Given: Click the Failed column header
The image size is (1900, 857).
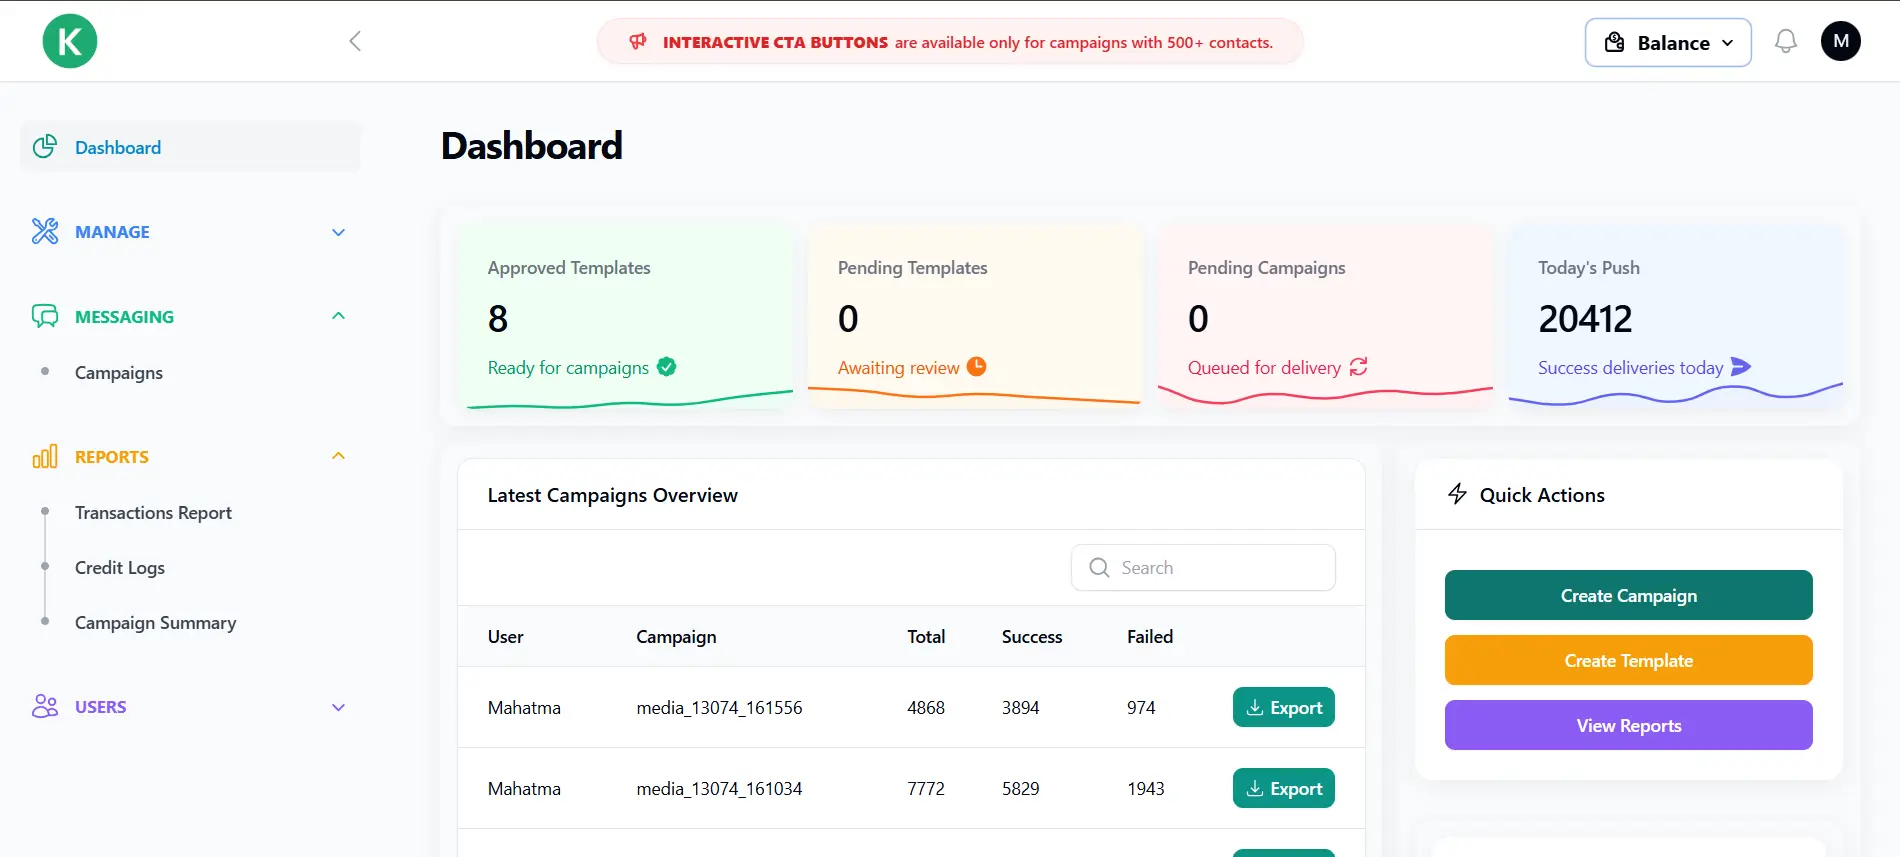Looking at the screenshot, I should pos(1150,636).
